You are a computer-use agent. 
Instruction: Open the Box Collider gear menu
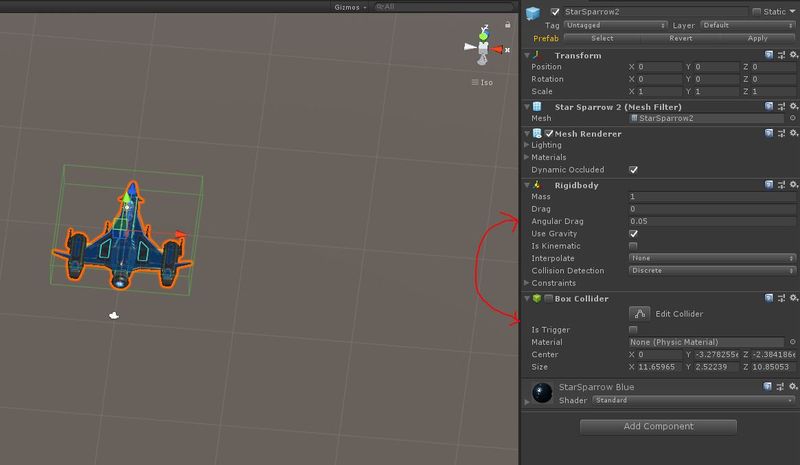point(793,298)
